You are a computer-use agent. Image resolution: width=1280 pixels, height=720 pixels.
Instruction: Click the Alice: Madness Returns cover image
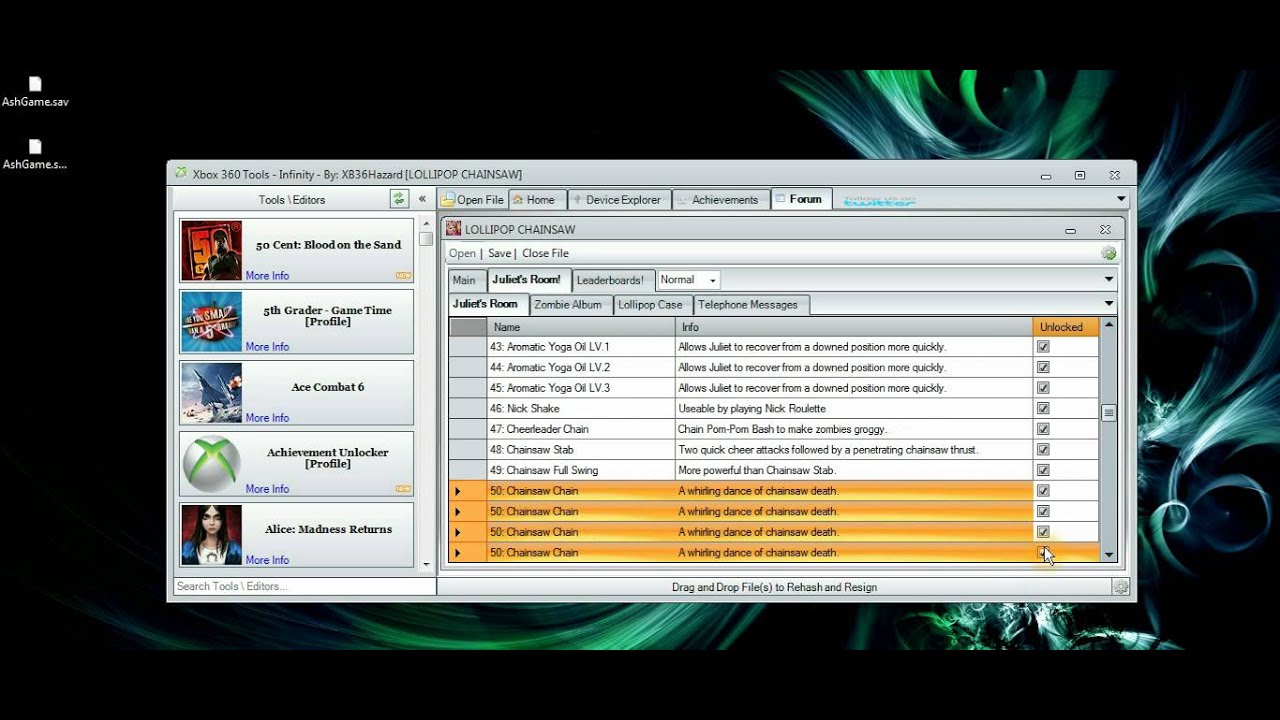point(211,534)
